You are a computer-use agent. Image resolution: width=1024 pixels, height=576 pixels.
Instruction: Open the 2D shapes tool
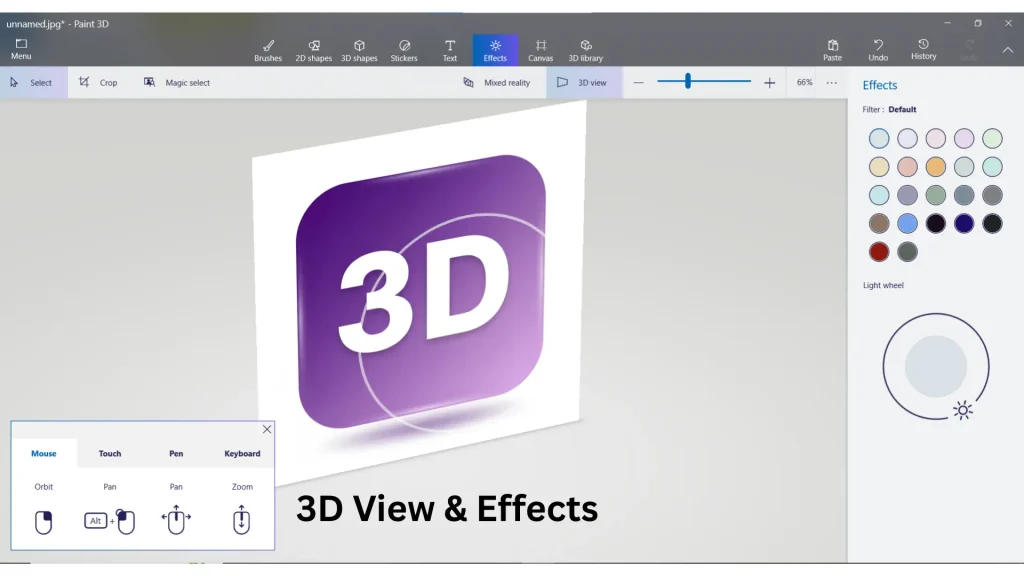pos(313,48)
